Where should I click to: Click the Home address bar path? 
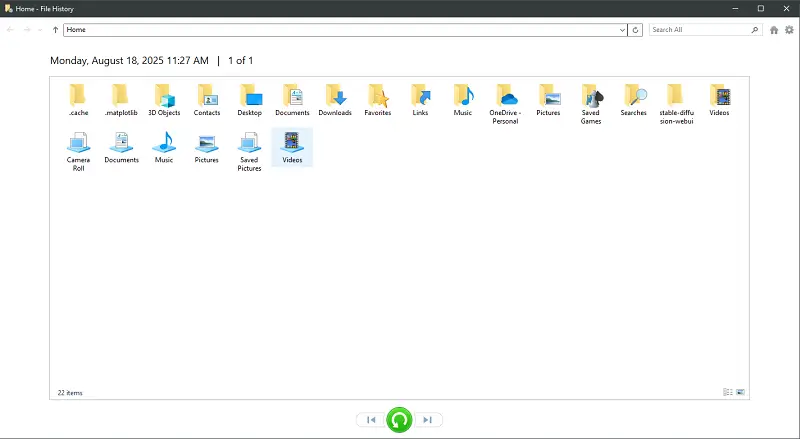(x=340, y=30)
